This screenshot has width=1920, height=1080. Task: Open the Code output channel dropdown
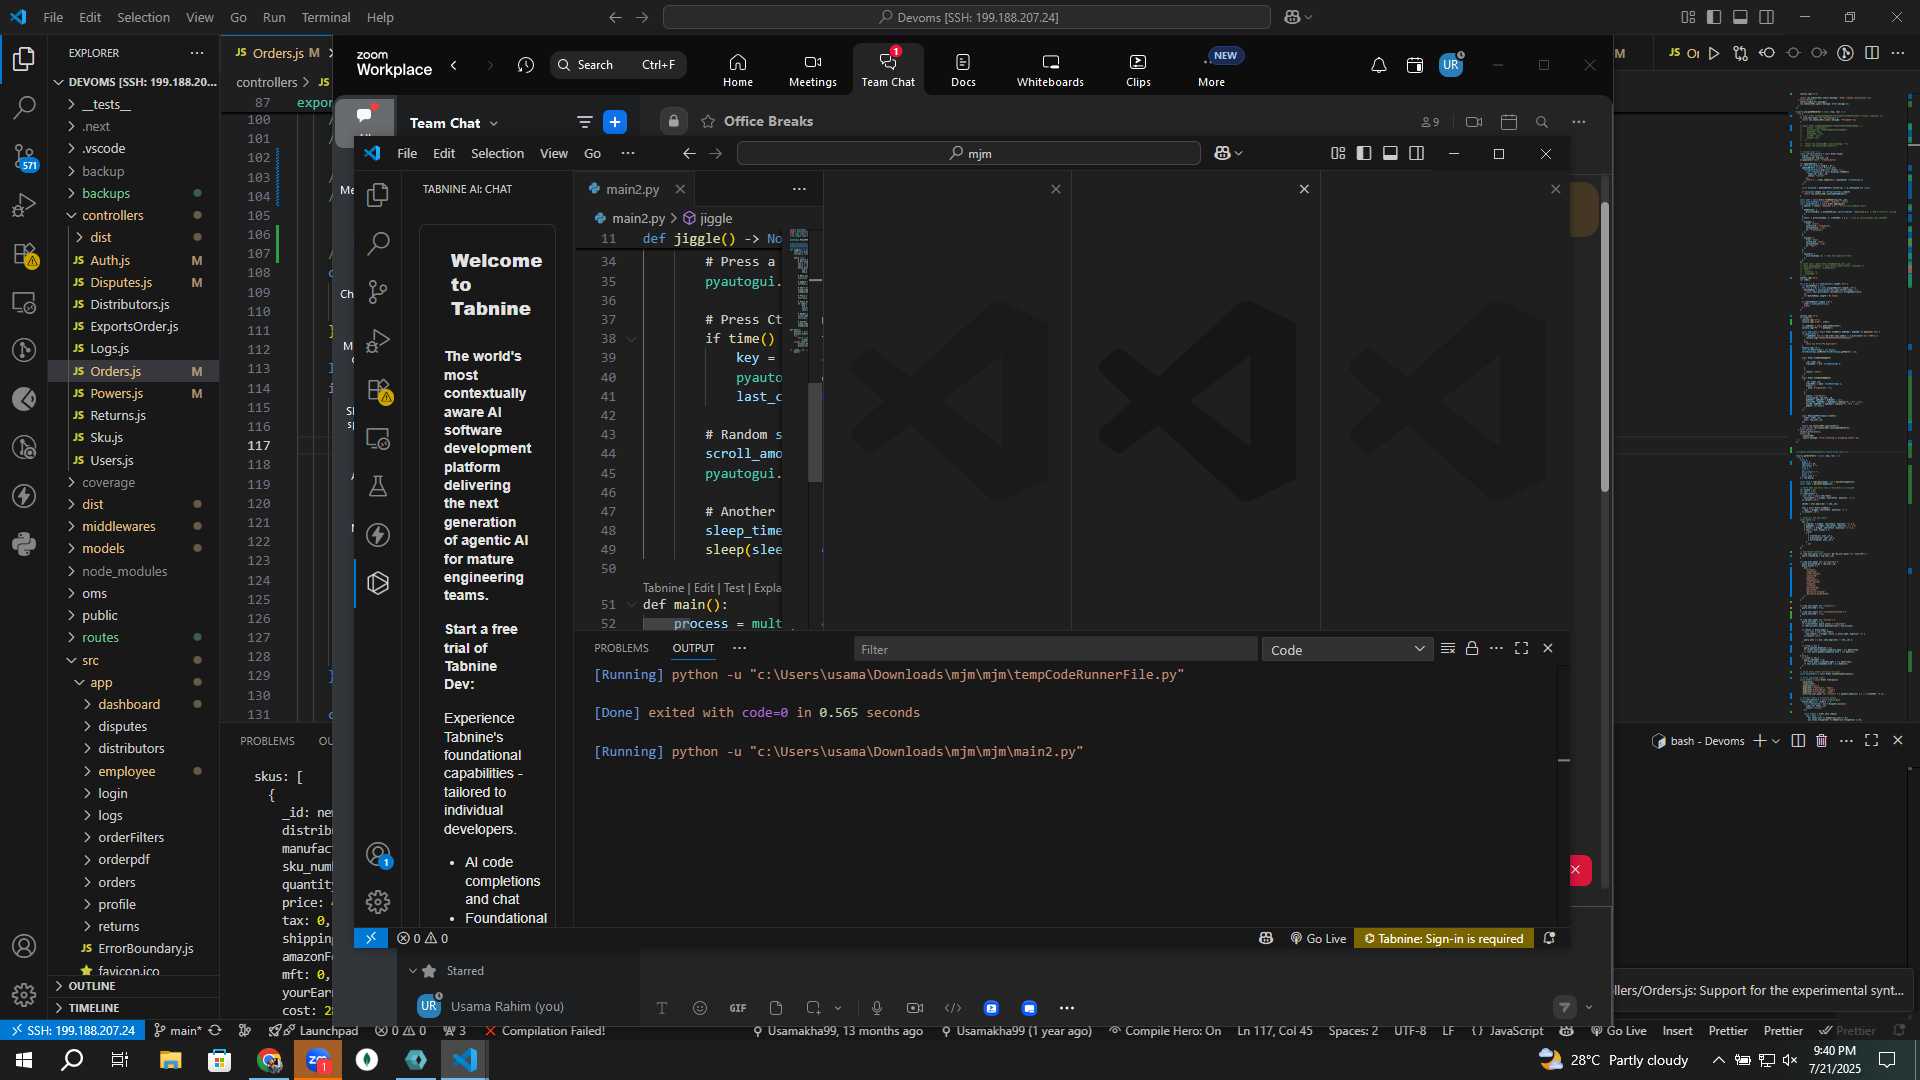coord(1347,650)
